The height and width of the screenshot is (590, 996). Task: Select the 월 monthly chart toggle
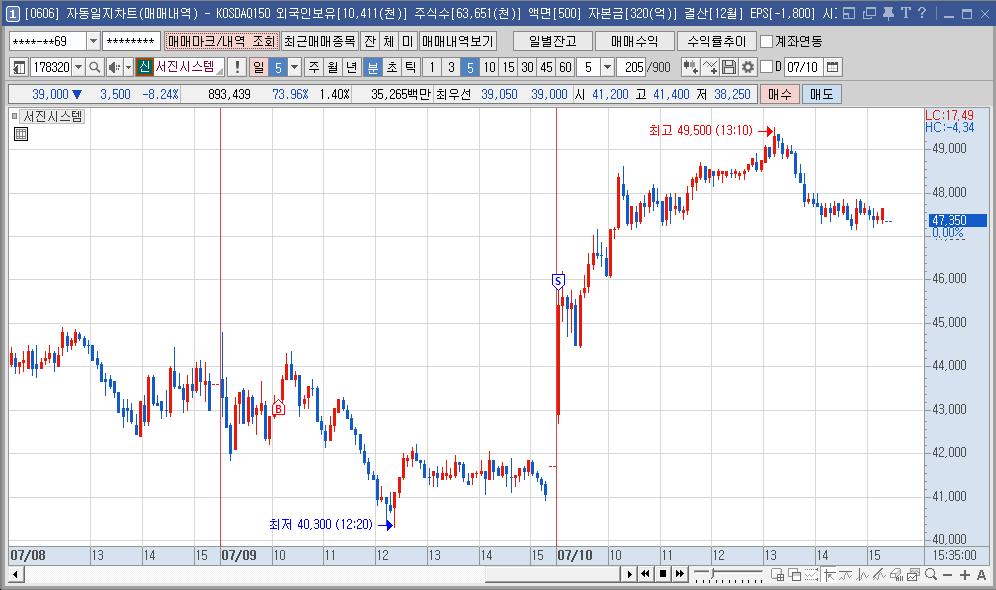coord(333,67)
